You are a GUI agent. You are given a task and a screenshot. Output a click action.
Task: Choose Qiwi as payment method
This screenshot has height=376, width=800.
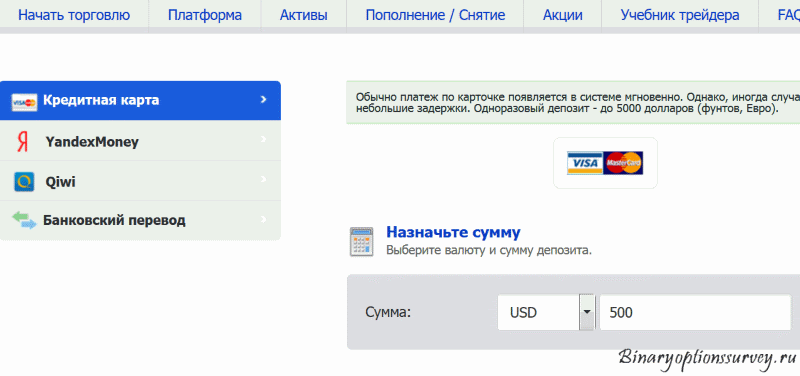pos(140,181)
